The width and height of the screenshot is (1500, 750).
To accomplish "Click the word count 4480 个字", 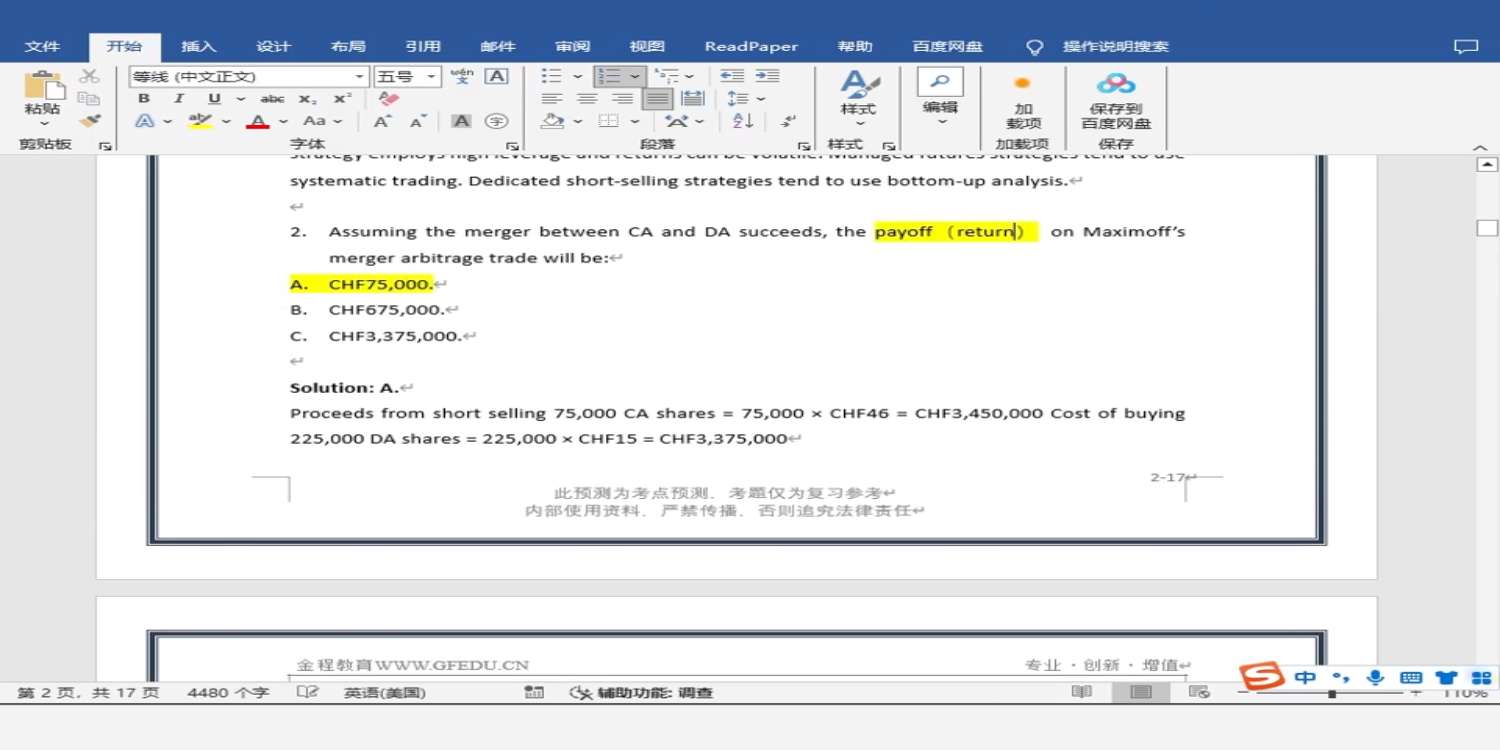I will [x=228, y=692].
